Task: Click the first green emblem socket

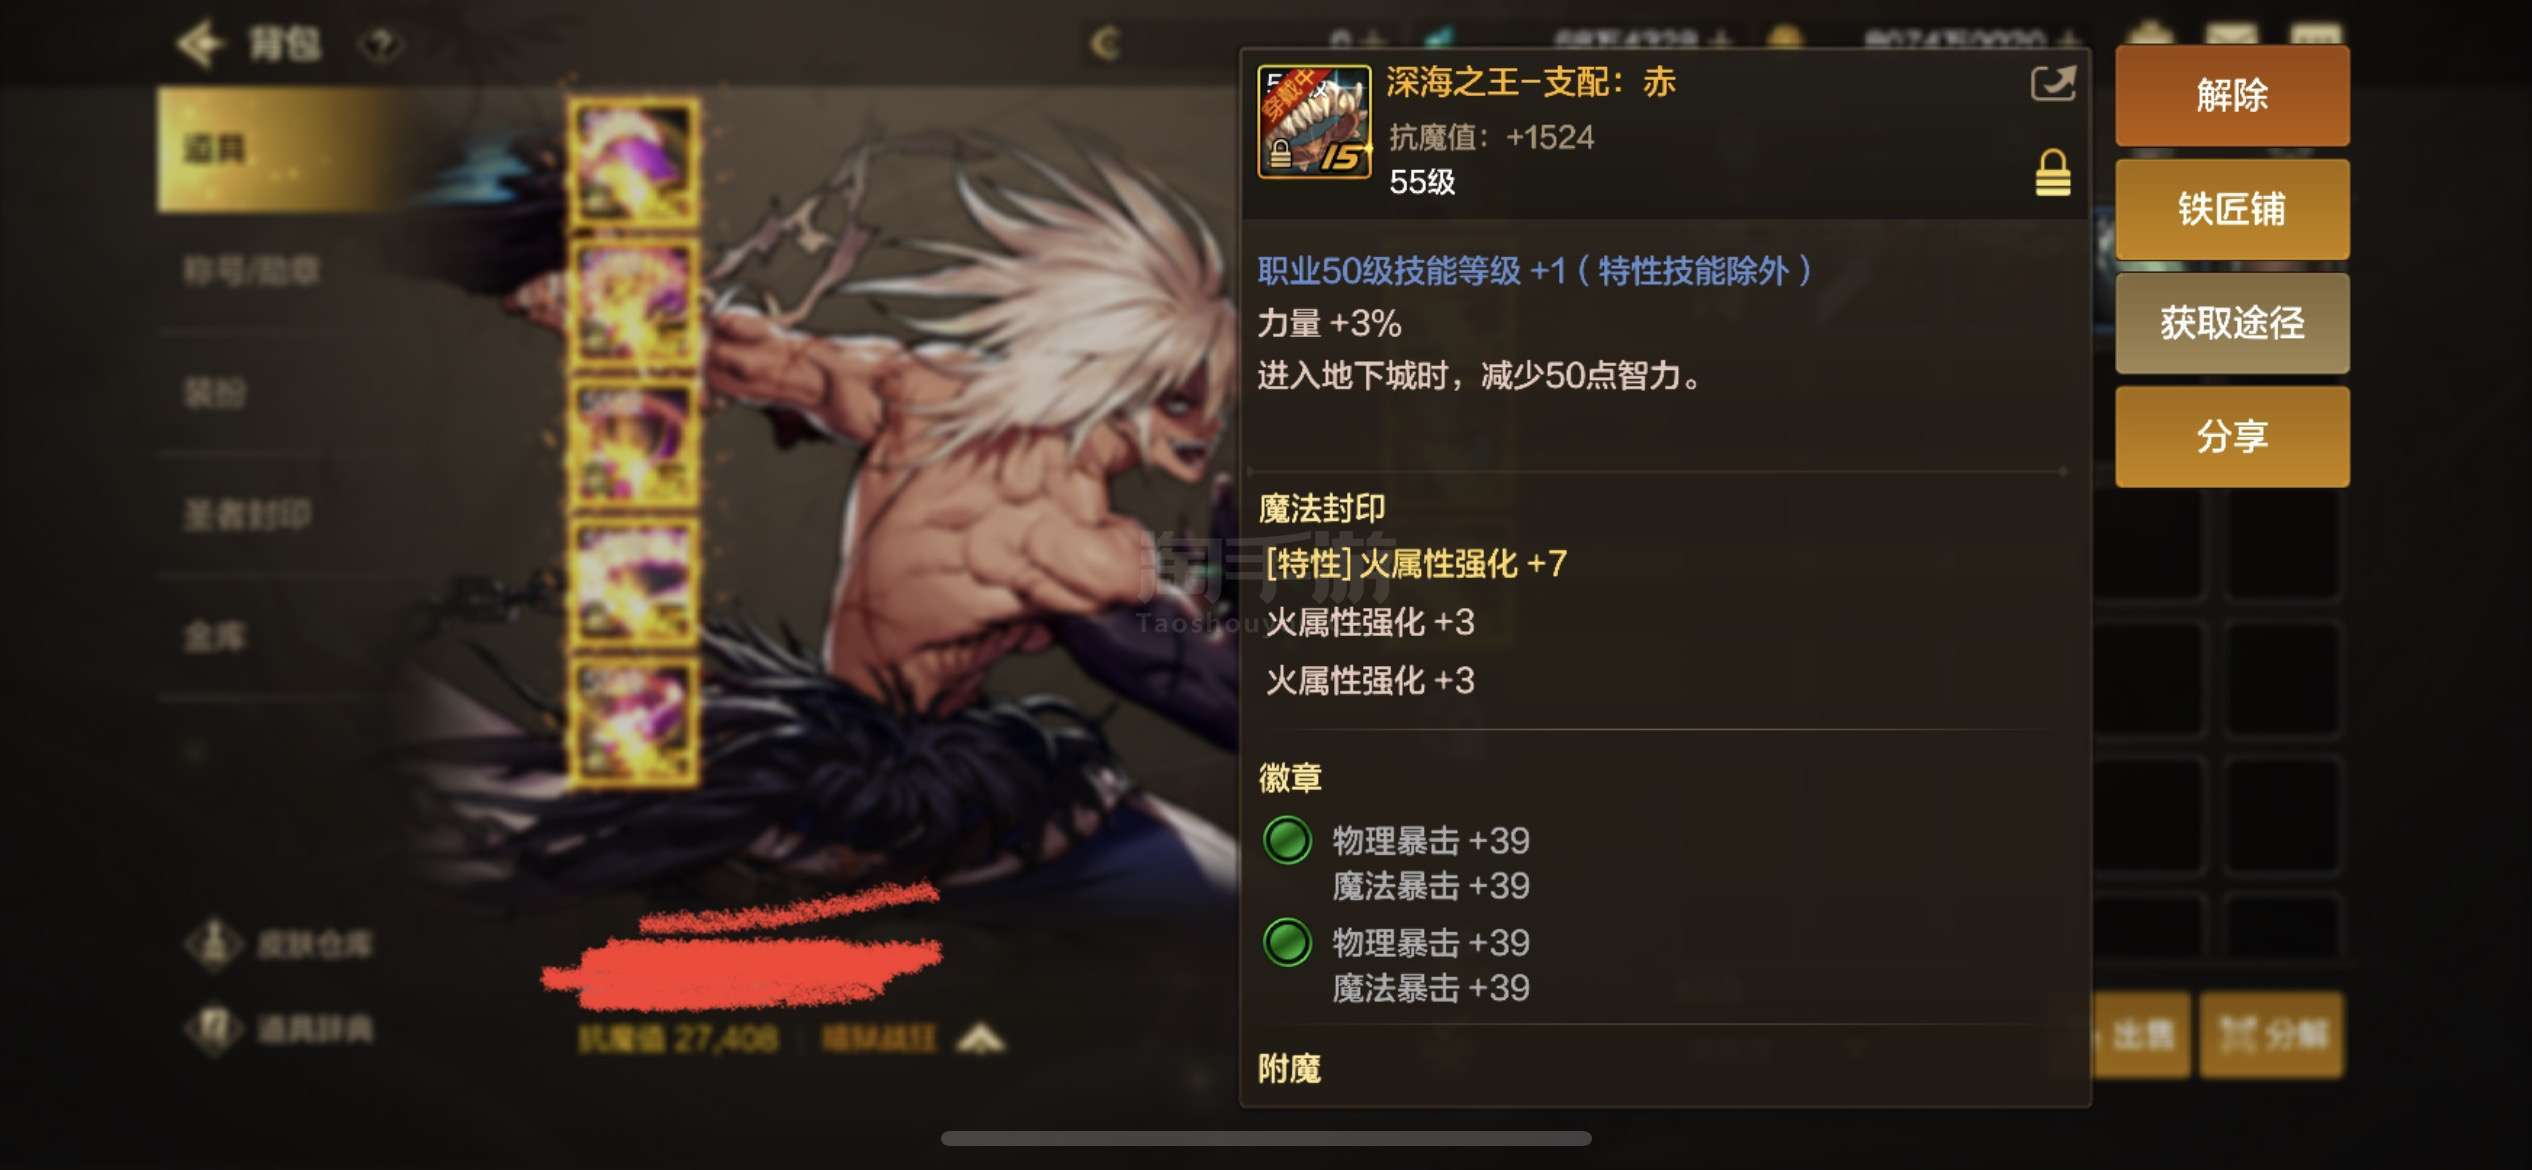Action: [1287, 840]
